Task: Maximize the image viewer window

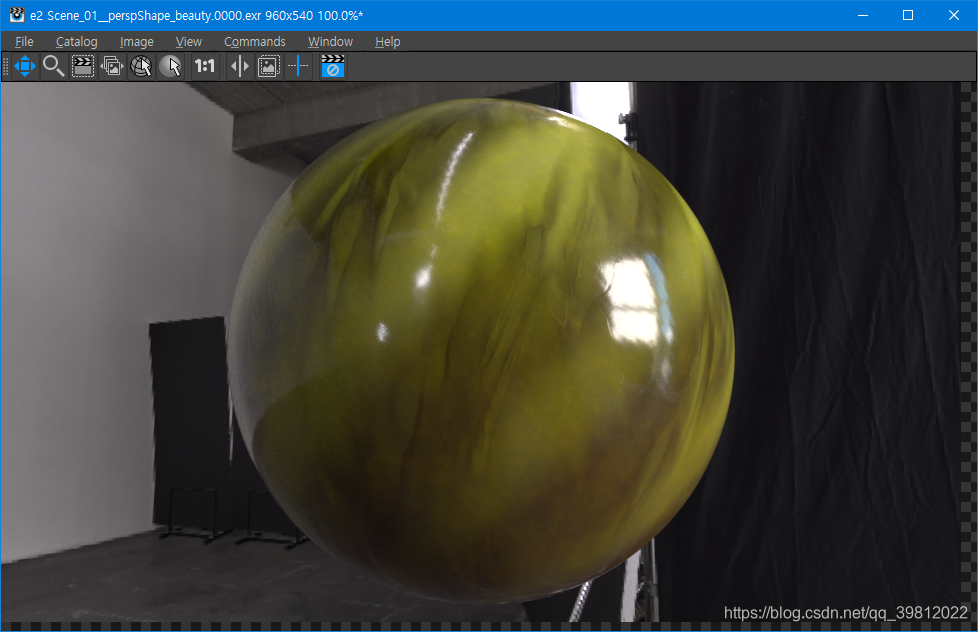Action: click(x=908, y=15)
